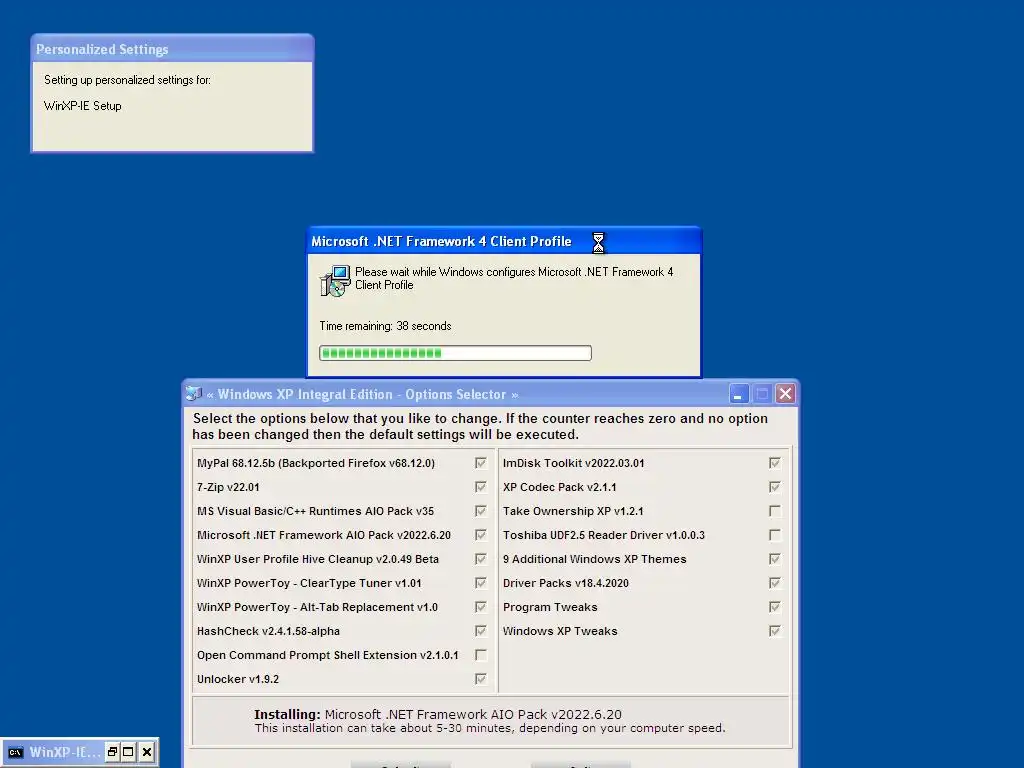Image resolution: width=1024 pixels, height=768 pixels.
Task: Toggle MyPal 68.12.5b checkbox
Action: point(481,463)
